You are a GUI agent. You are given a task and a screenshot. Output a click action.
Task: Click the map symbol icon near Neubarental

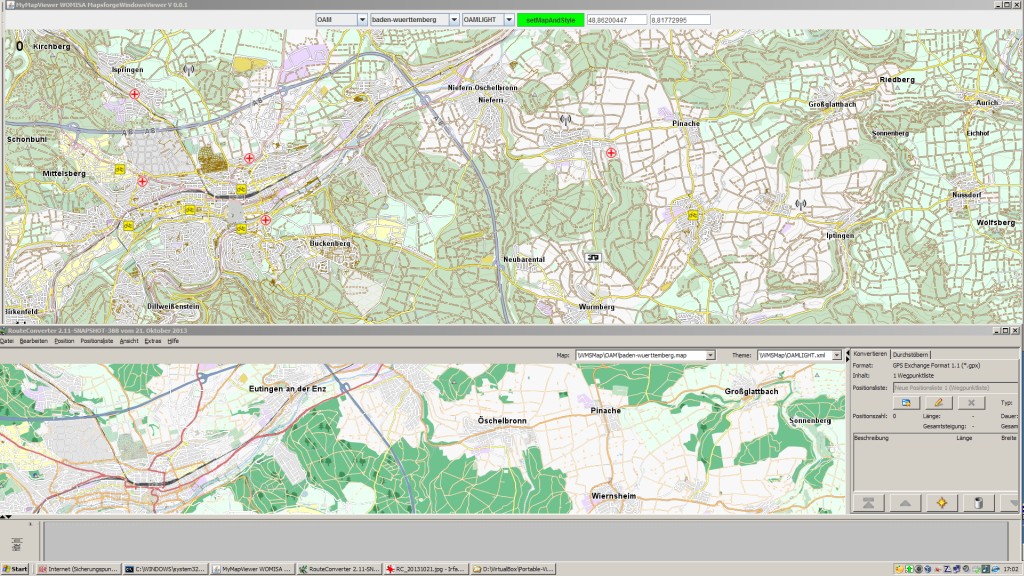593,256
